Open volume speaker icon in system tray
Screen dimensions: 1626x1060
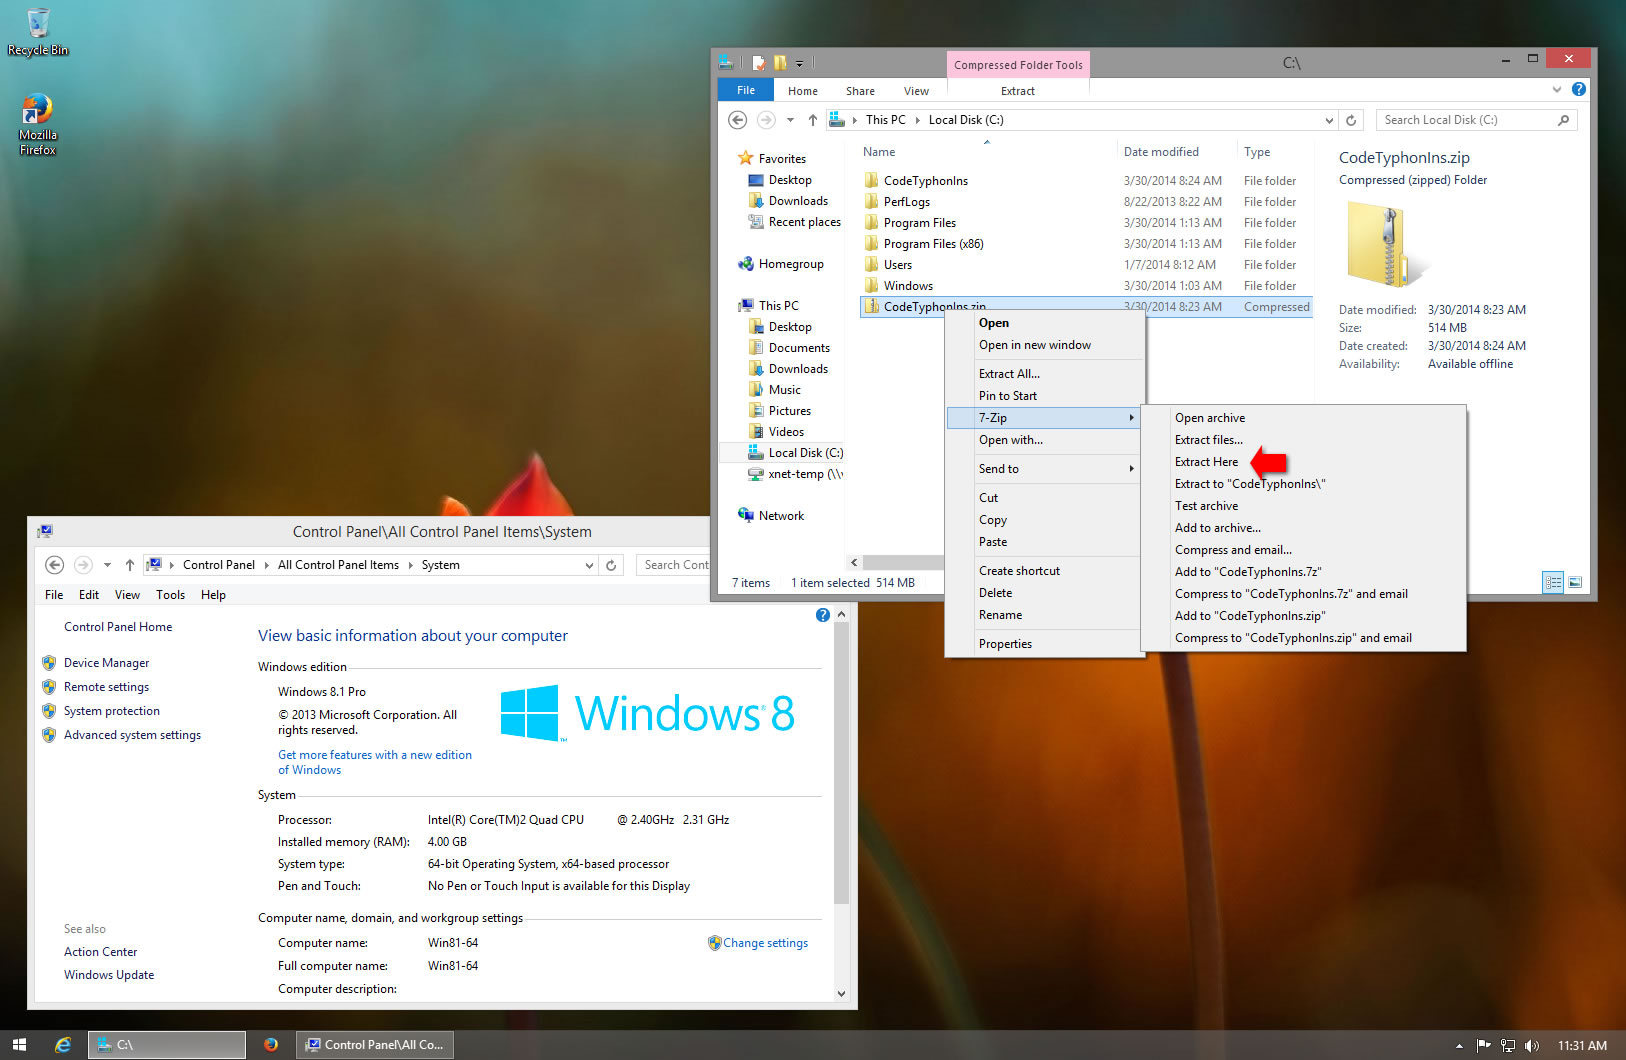pyautogui.click(x=1532, y=1046)
